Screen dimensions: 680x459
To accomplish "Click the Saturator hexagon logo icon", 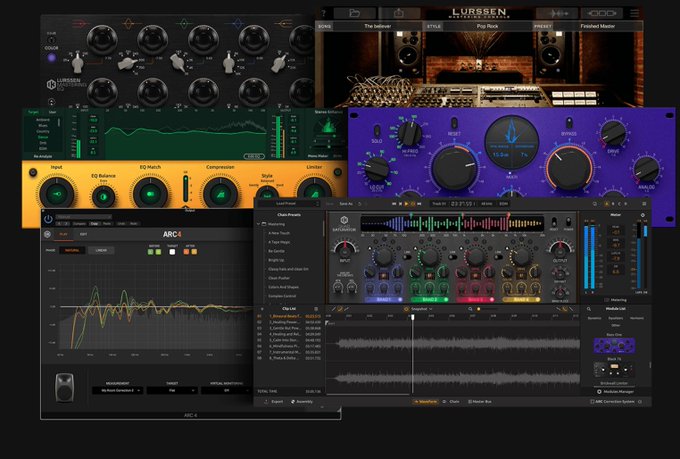I will tap(344, 220).
